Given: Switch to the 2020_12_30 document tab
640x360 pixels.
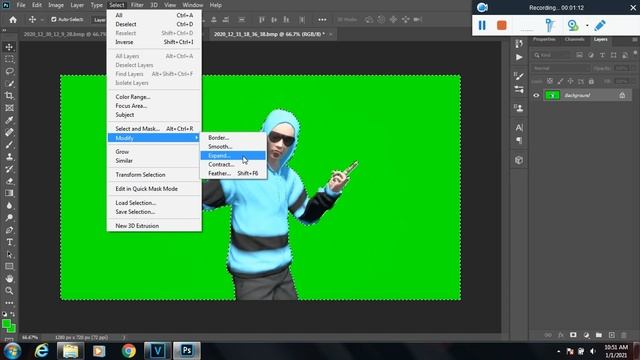Looking at the screenshot, I should (x=63, y=34).
